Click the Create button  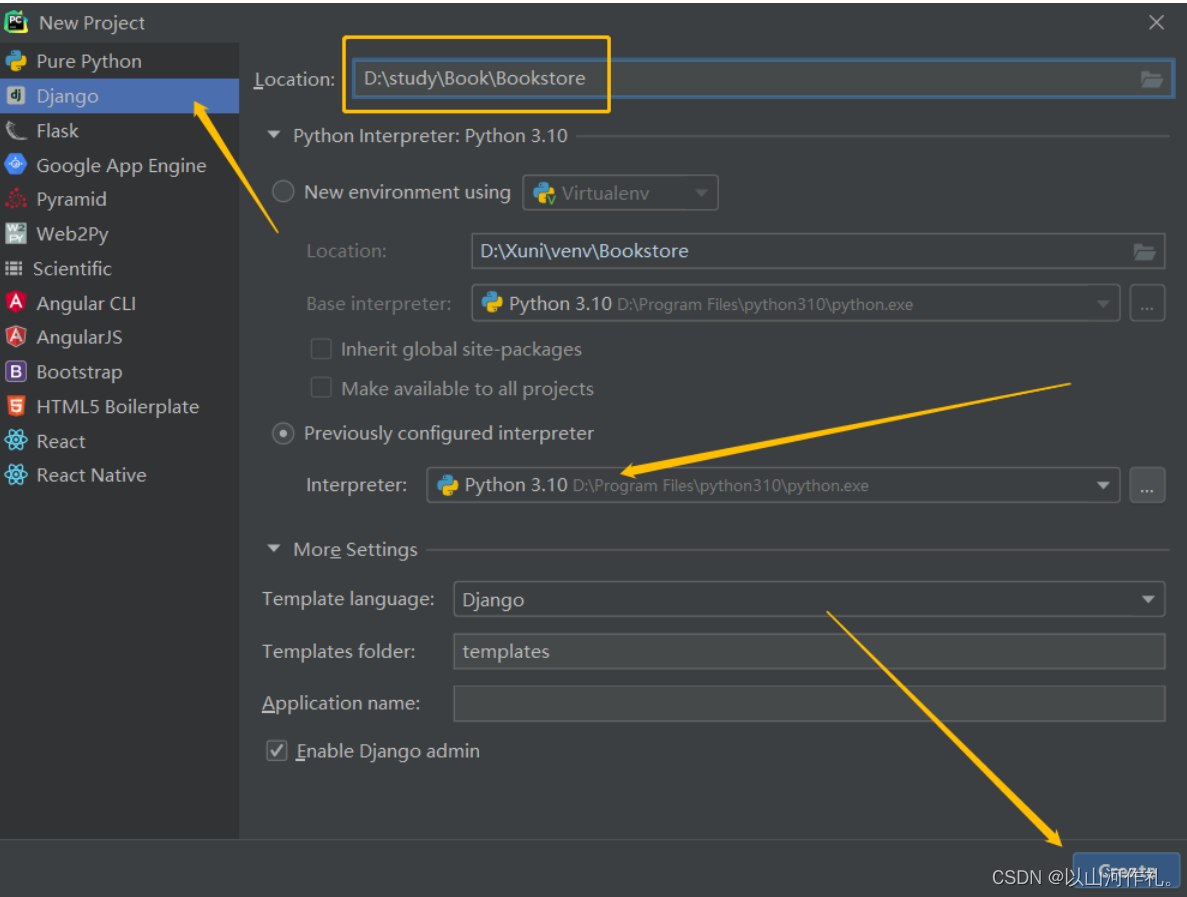tap(1126, 871)
